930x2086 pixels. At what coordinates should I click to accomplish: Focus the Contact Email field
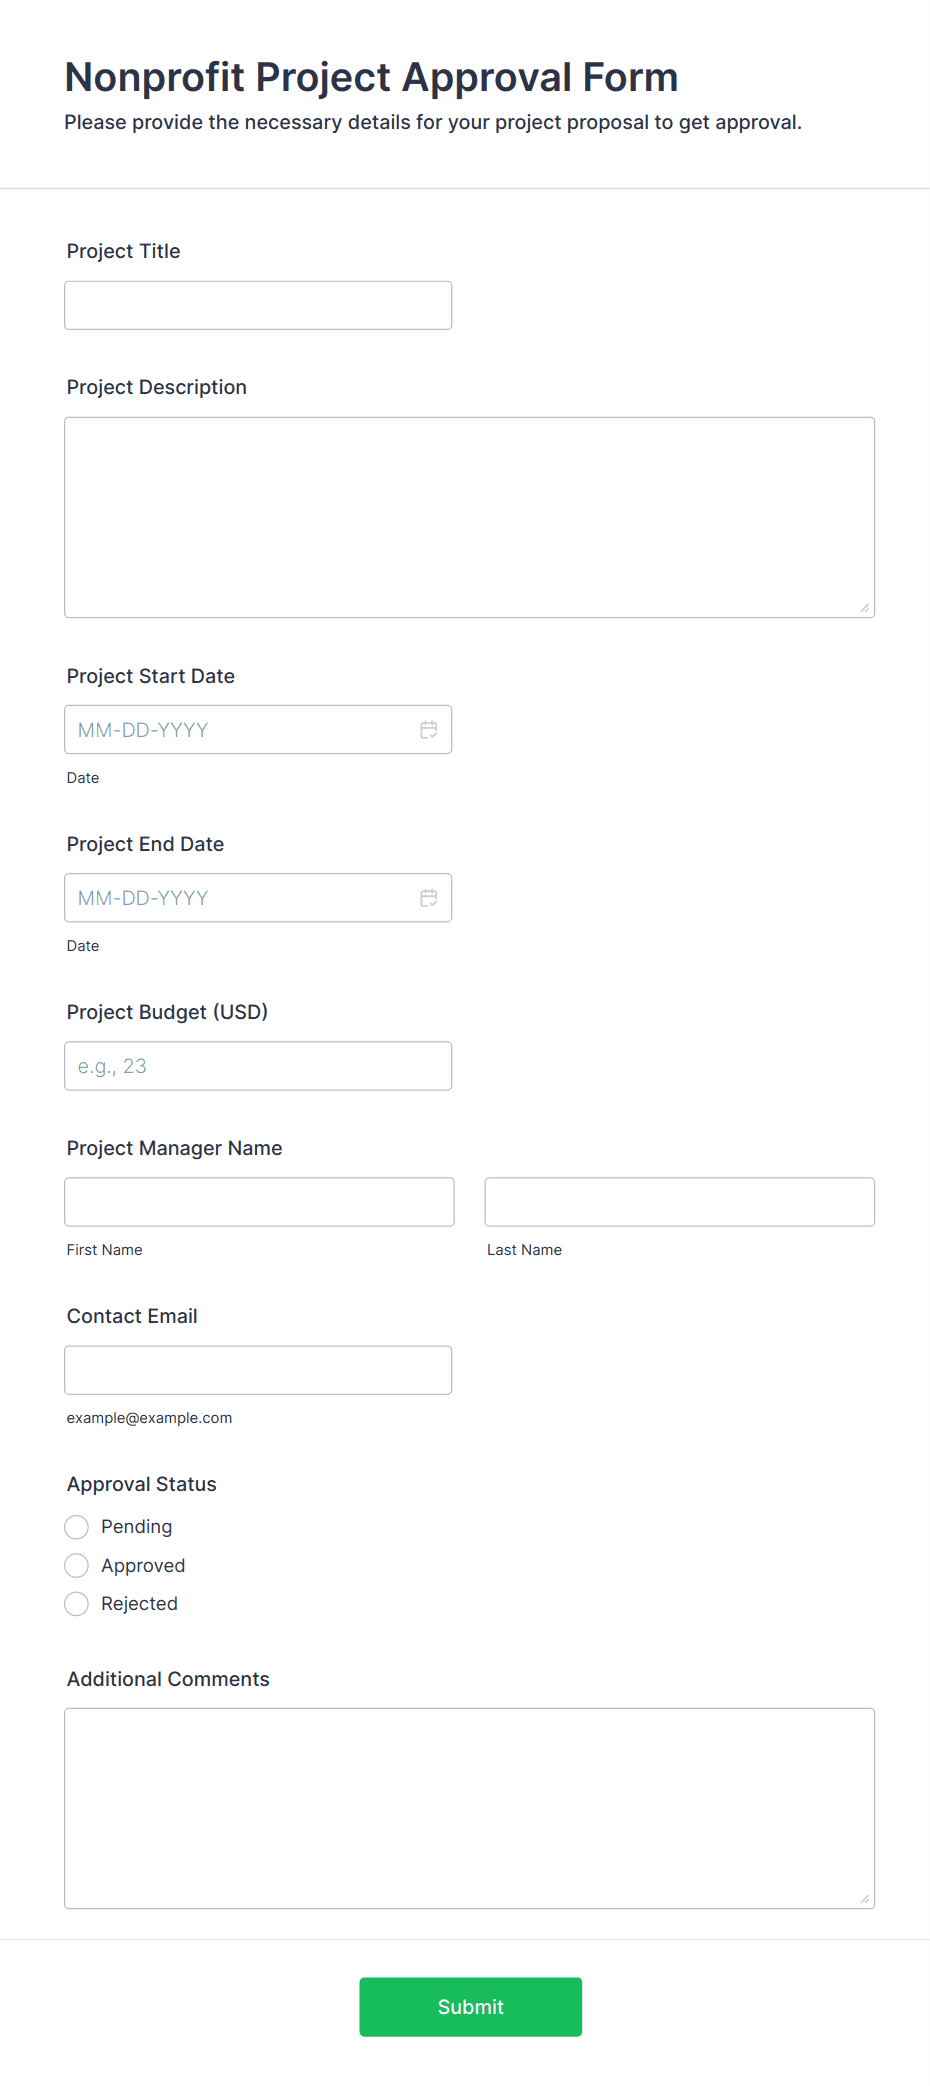point(258,1370)
